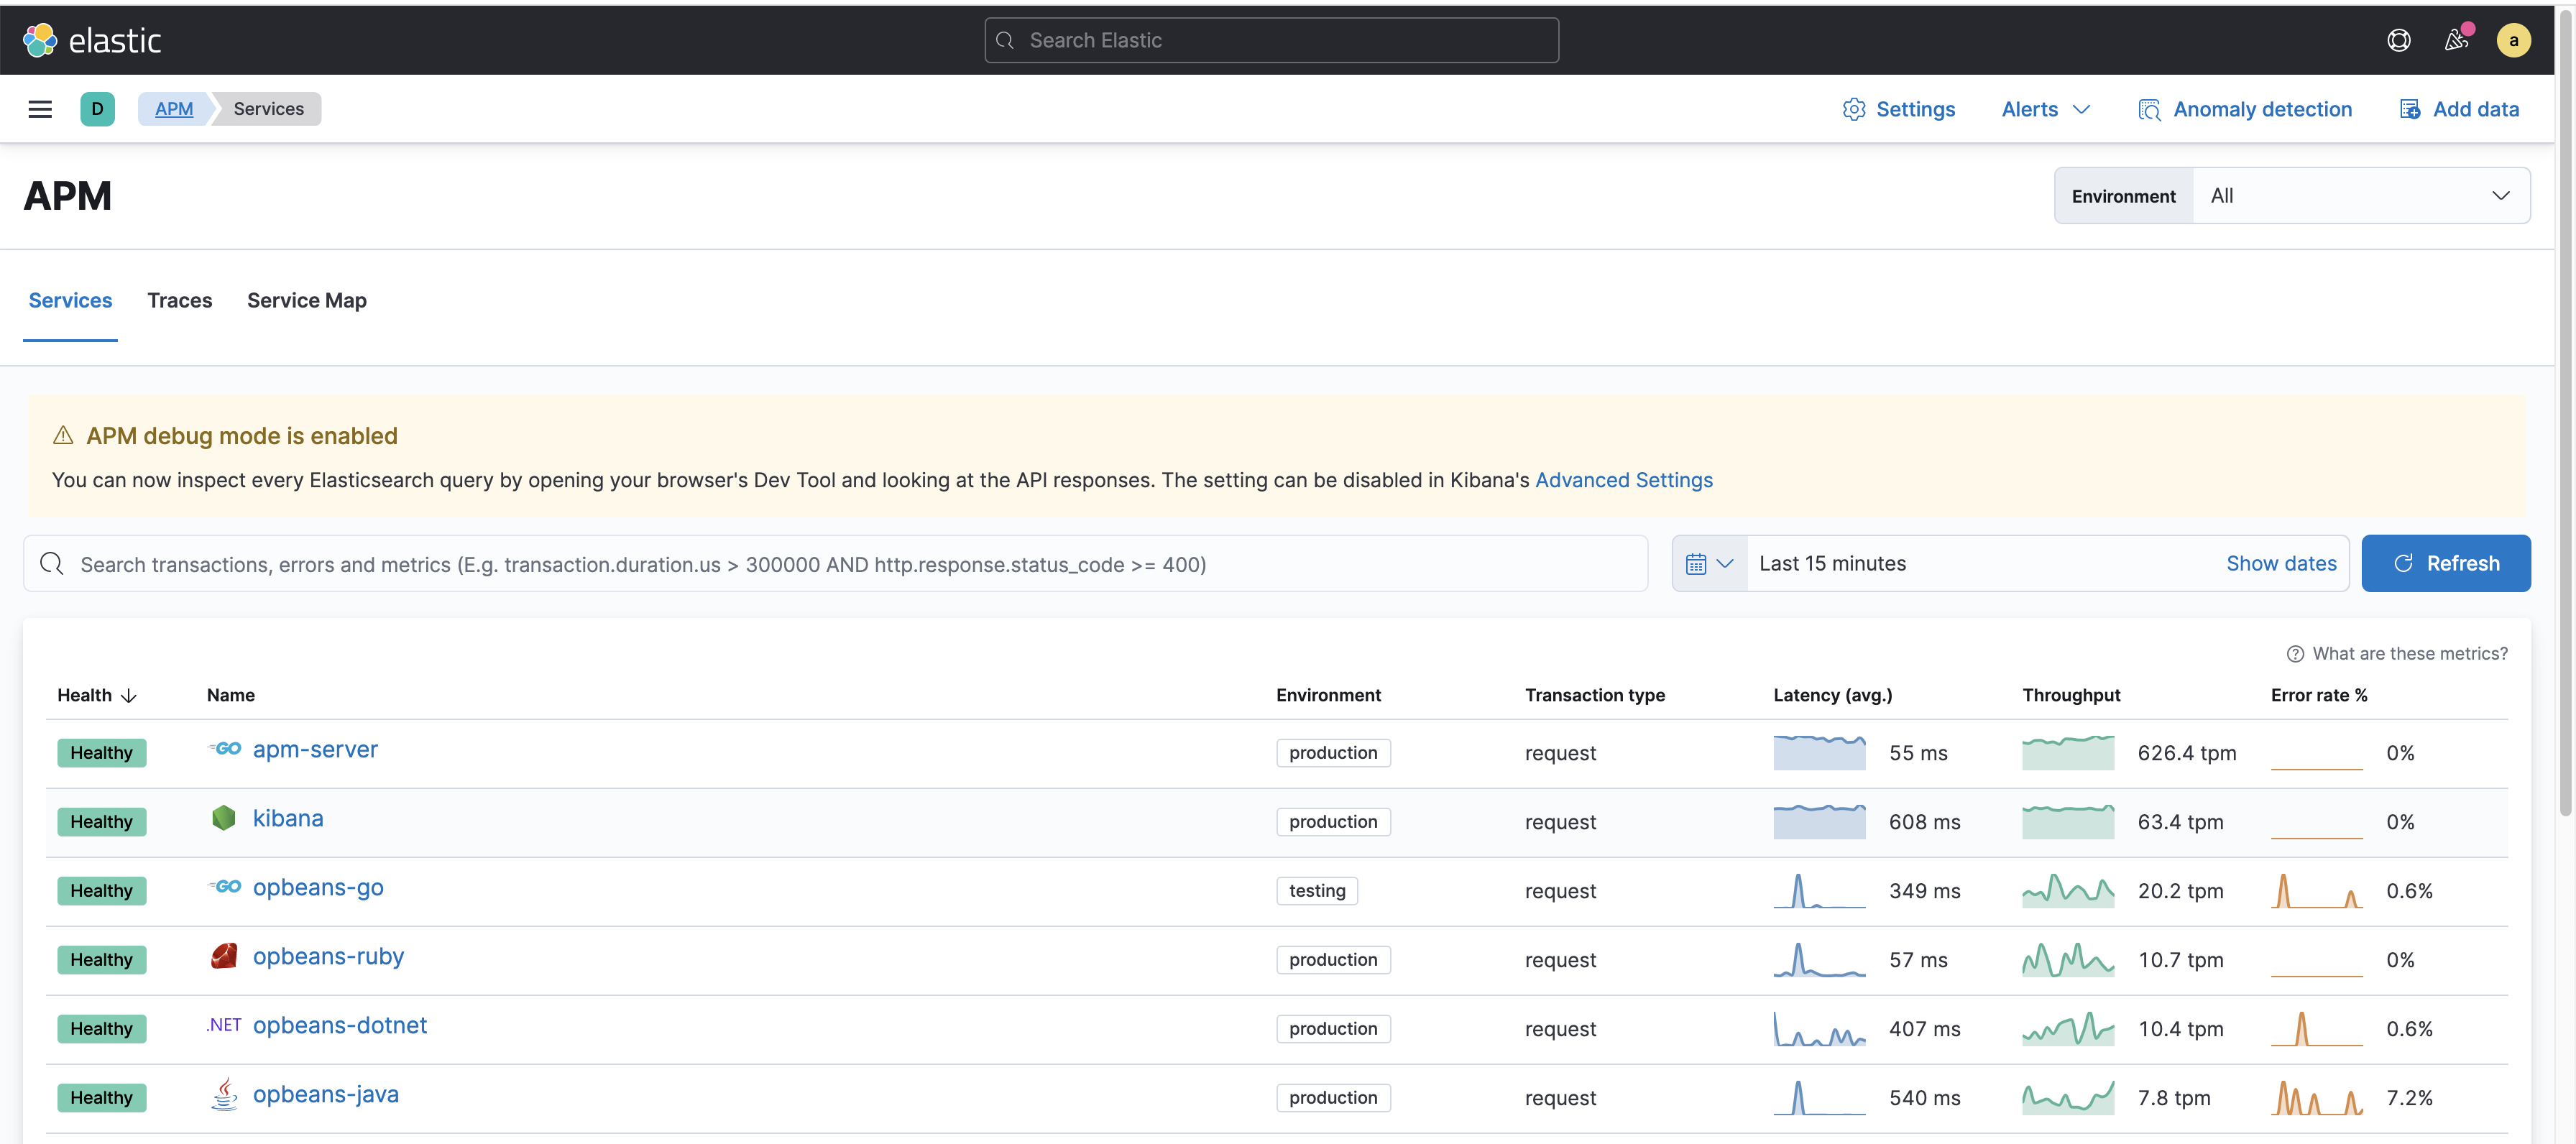The image size is (2576, 1144).
Task: Click the Refresh button
Action: point(2445,564)
